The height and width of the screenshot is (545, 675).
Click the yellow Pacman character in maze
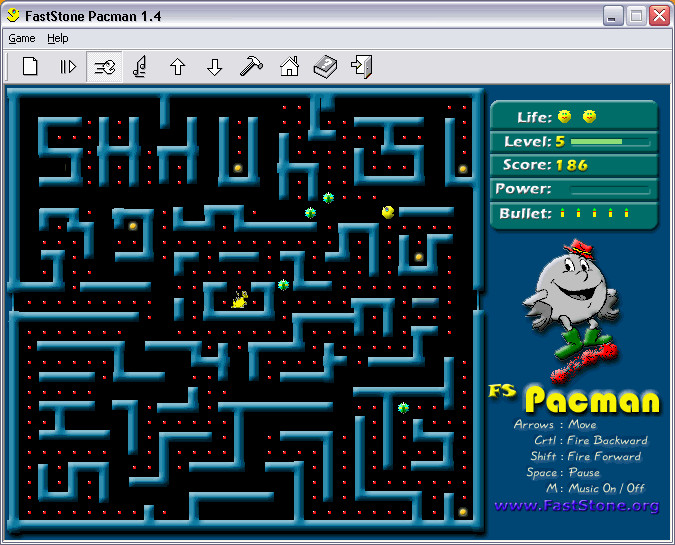pyautogui.click(x=388, y=212)
